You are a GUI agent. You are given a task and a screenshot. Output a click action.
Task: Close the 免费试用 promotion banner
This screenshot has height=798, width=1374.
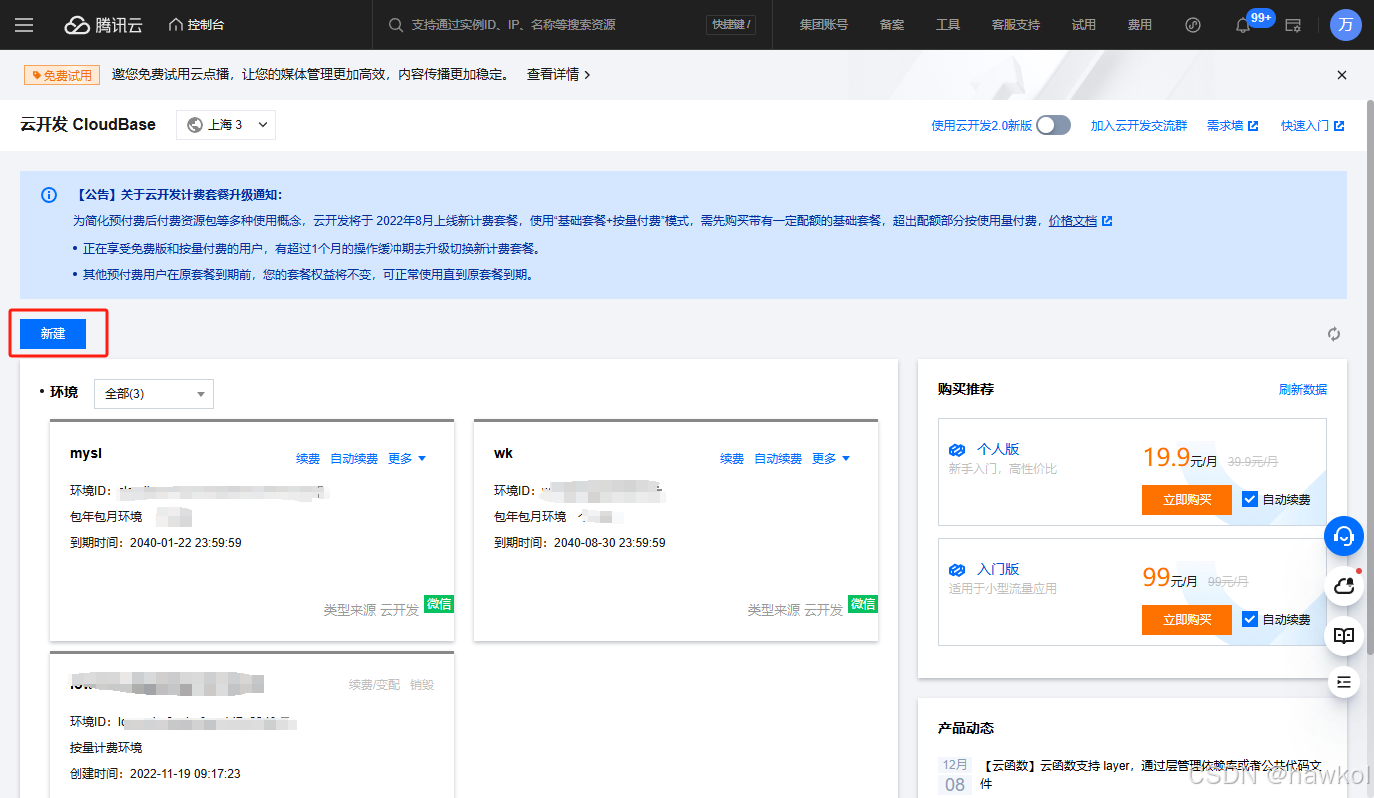pyautogui.click(x=1342, y=75)
